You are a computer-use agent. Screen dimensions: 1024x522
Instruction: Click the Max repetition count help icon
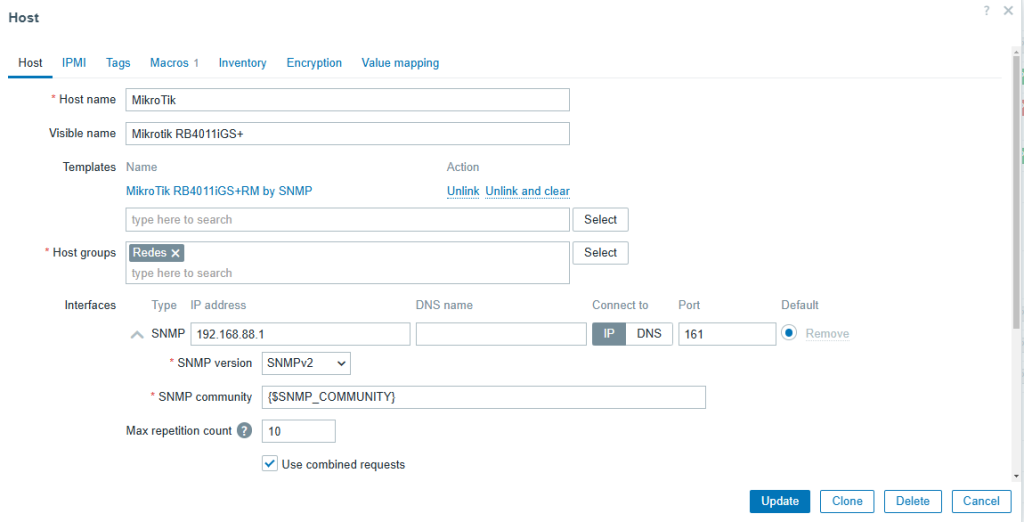click(244, 431)
